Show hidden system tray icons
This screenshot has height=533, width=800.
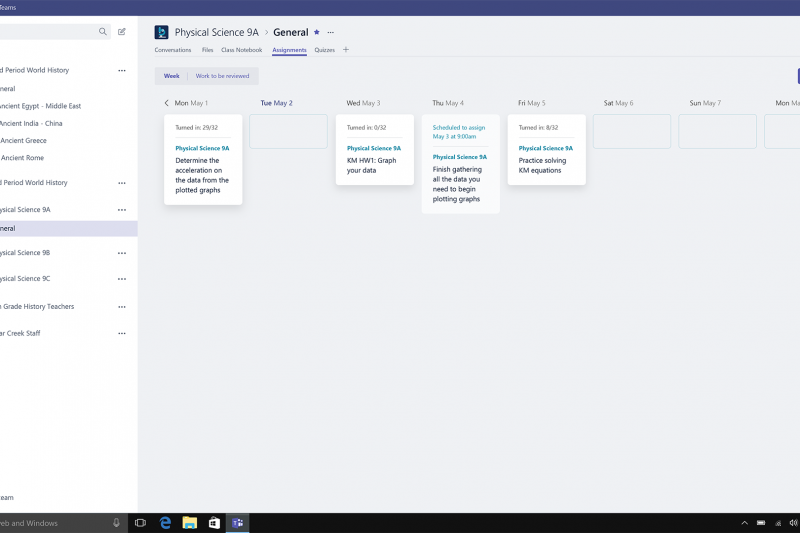pos(744,523)
